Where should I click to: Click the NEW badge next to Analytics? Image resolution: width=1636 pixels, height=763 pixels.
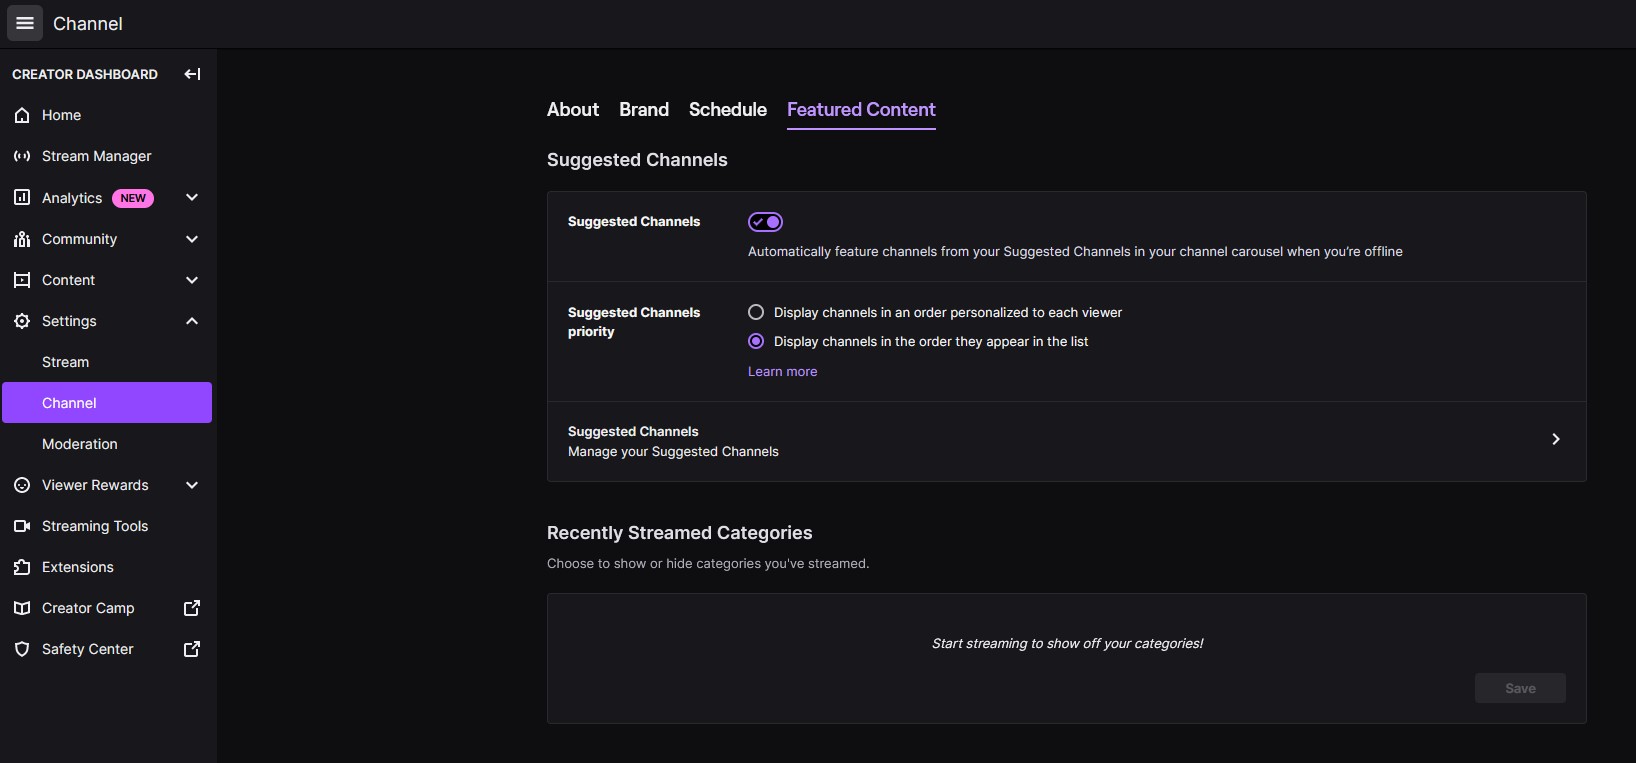click(133, 198)
